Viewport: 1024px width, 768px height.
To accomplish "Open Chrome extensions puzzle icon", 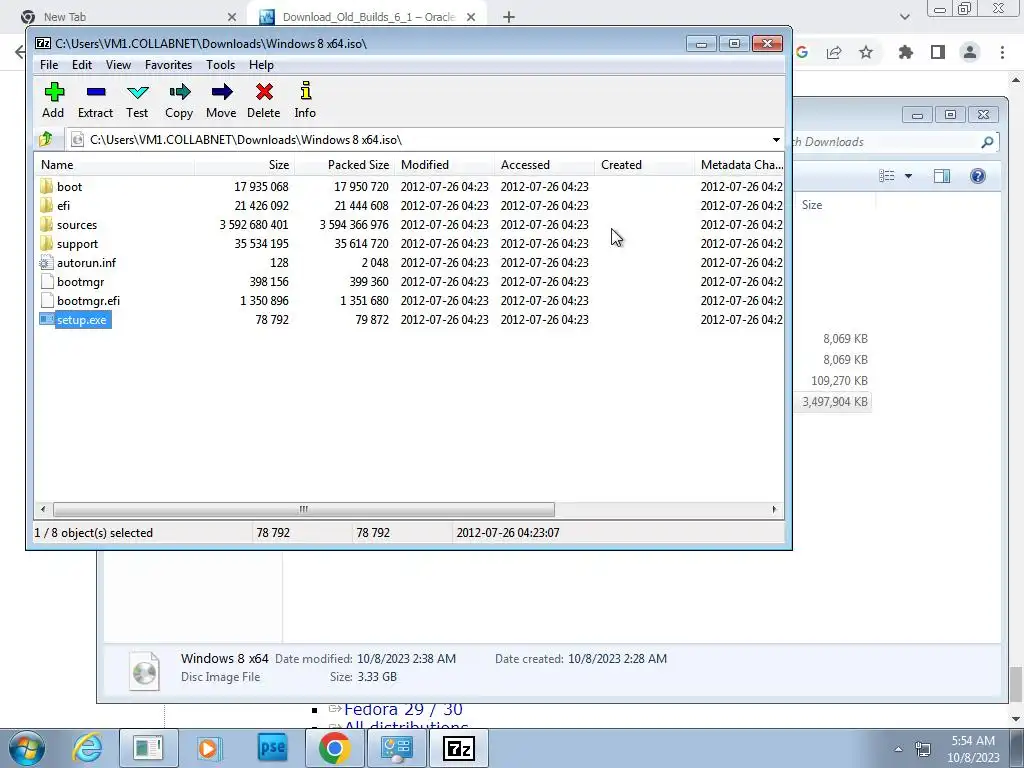I will [x=905, y=52].
